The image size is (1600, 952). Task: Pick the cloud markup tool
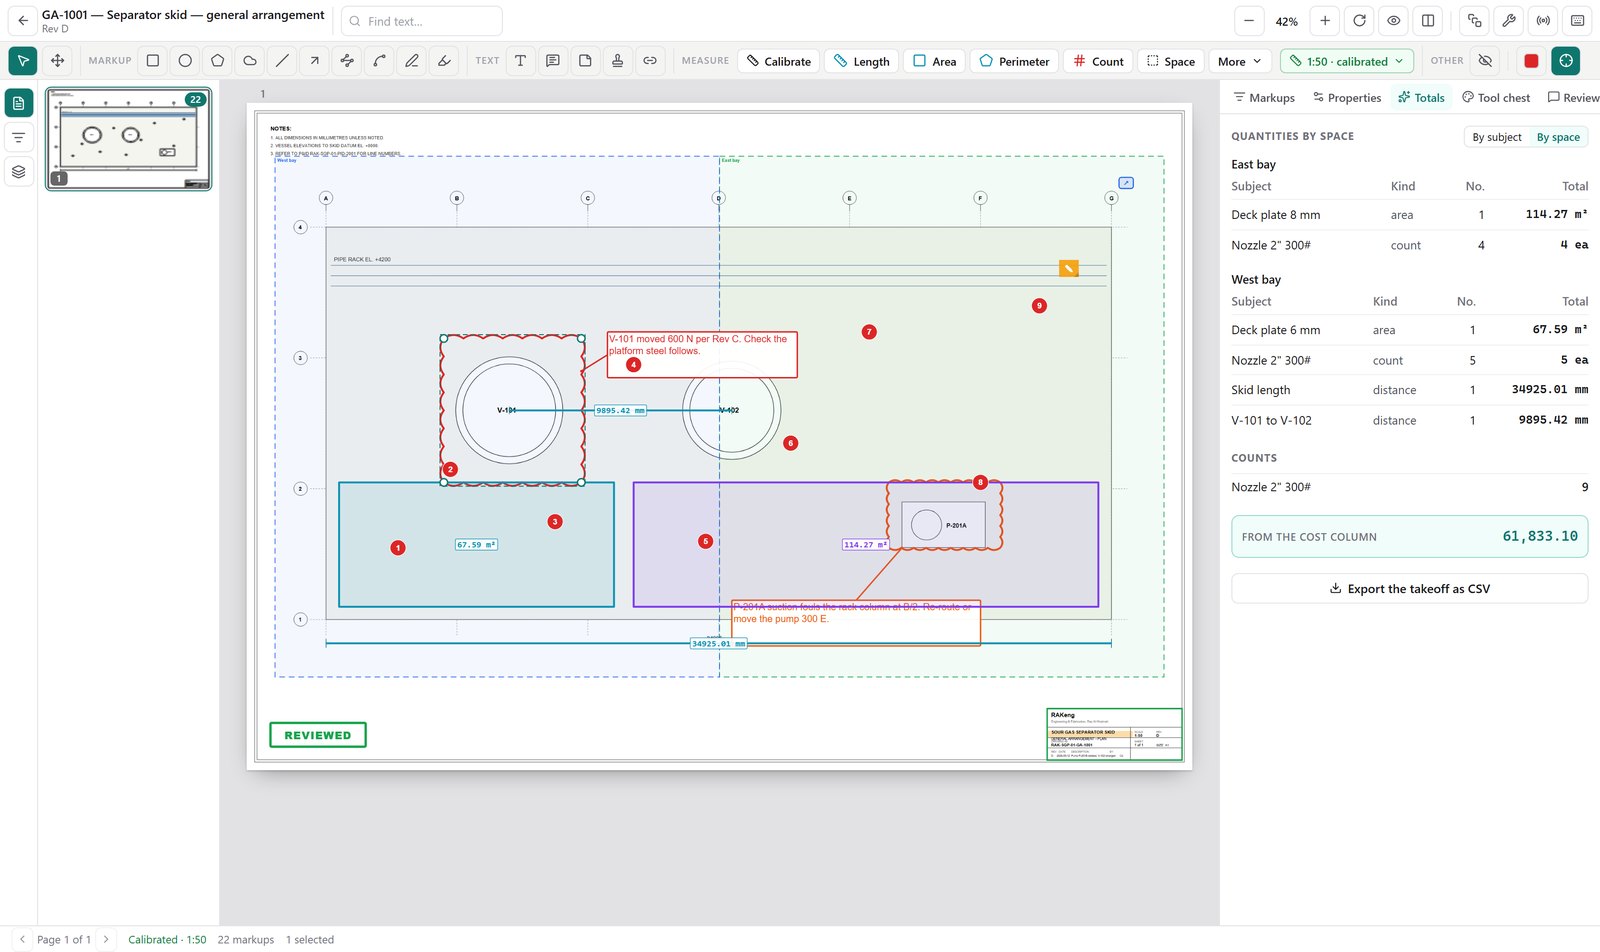(250, 61)
